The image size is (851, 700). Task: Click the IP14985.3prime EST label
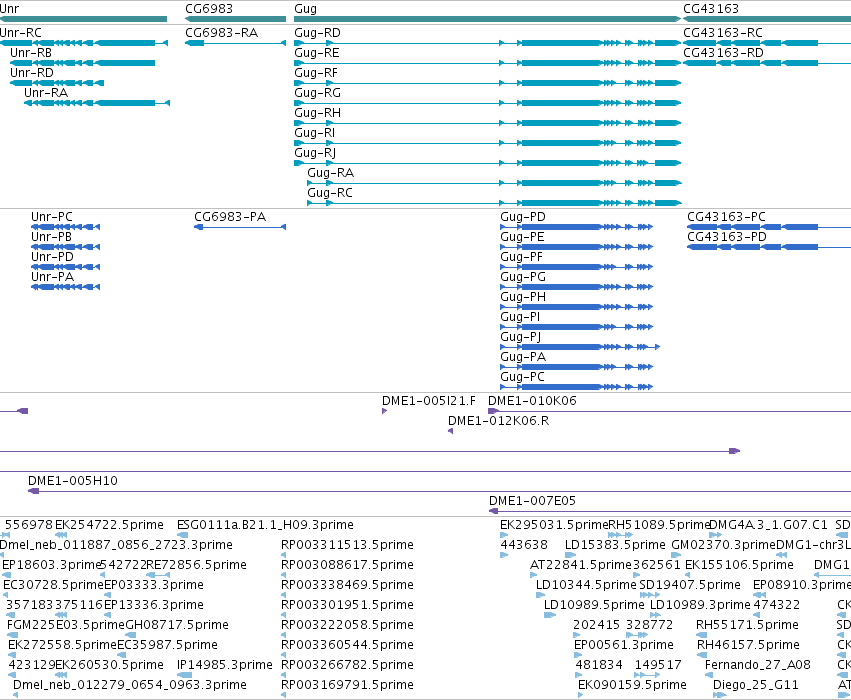(225, 665)
